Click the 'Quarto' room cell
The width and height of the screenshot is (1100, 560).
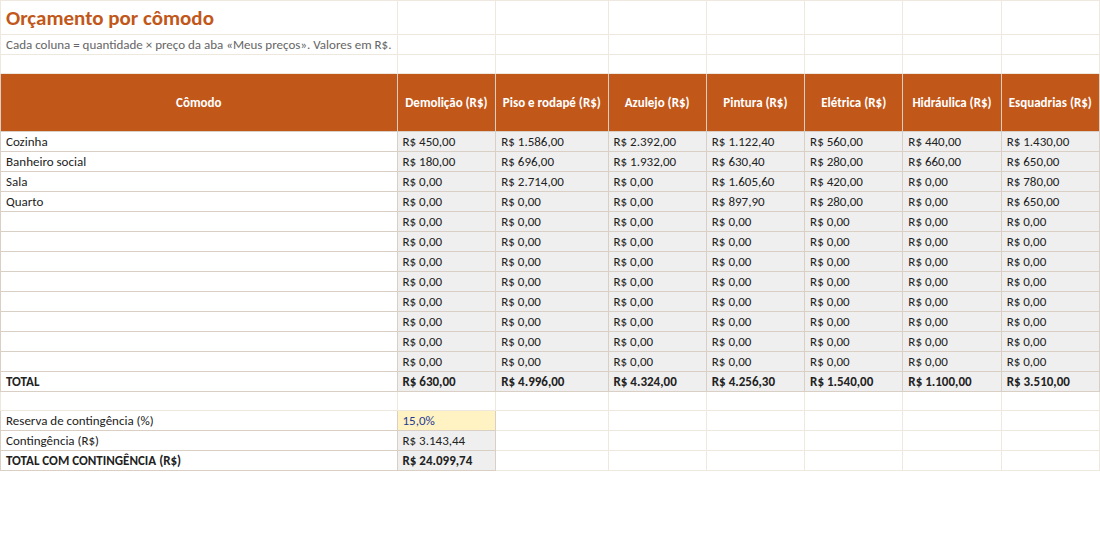pos(199,202)
